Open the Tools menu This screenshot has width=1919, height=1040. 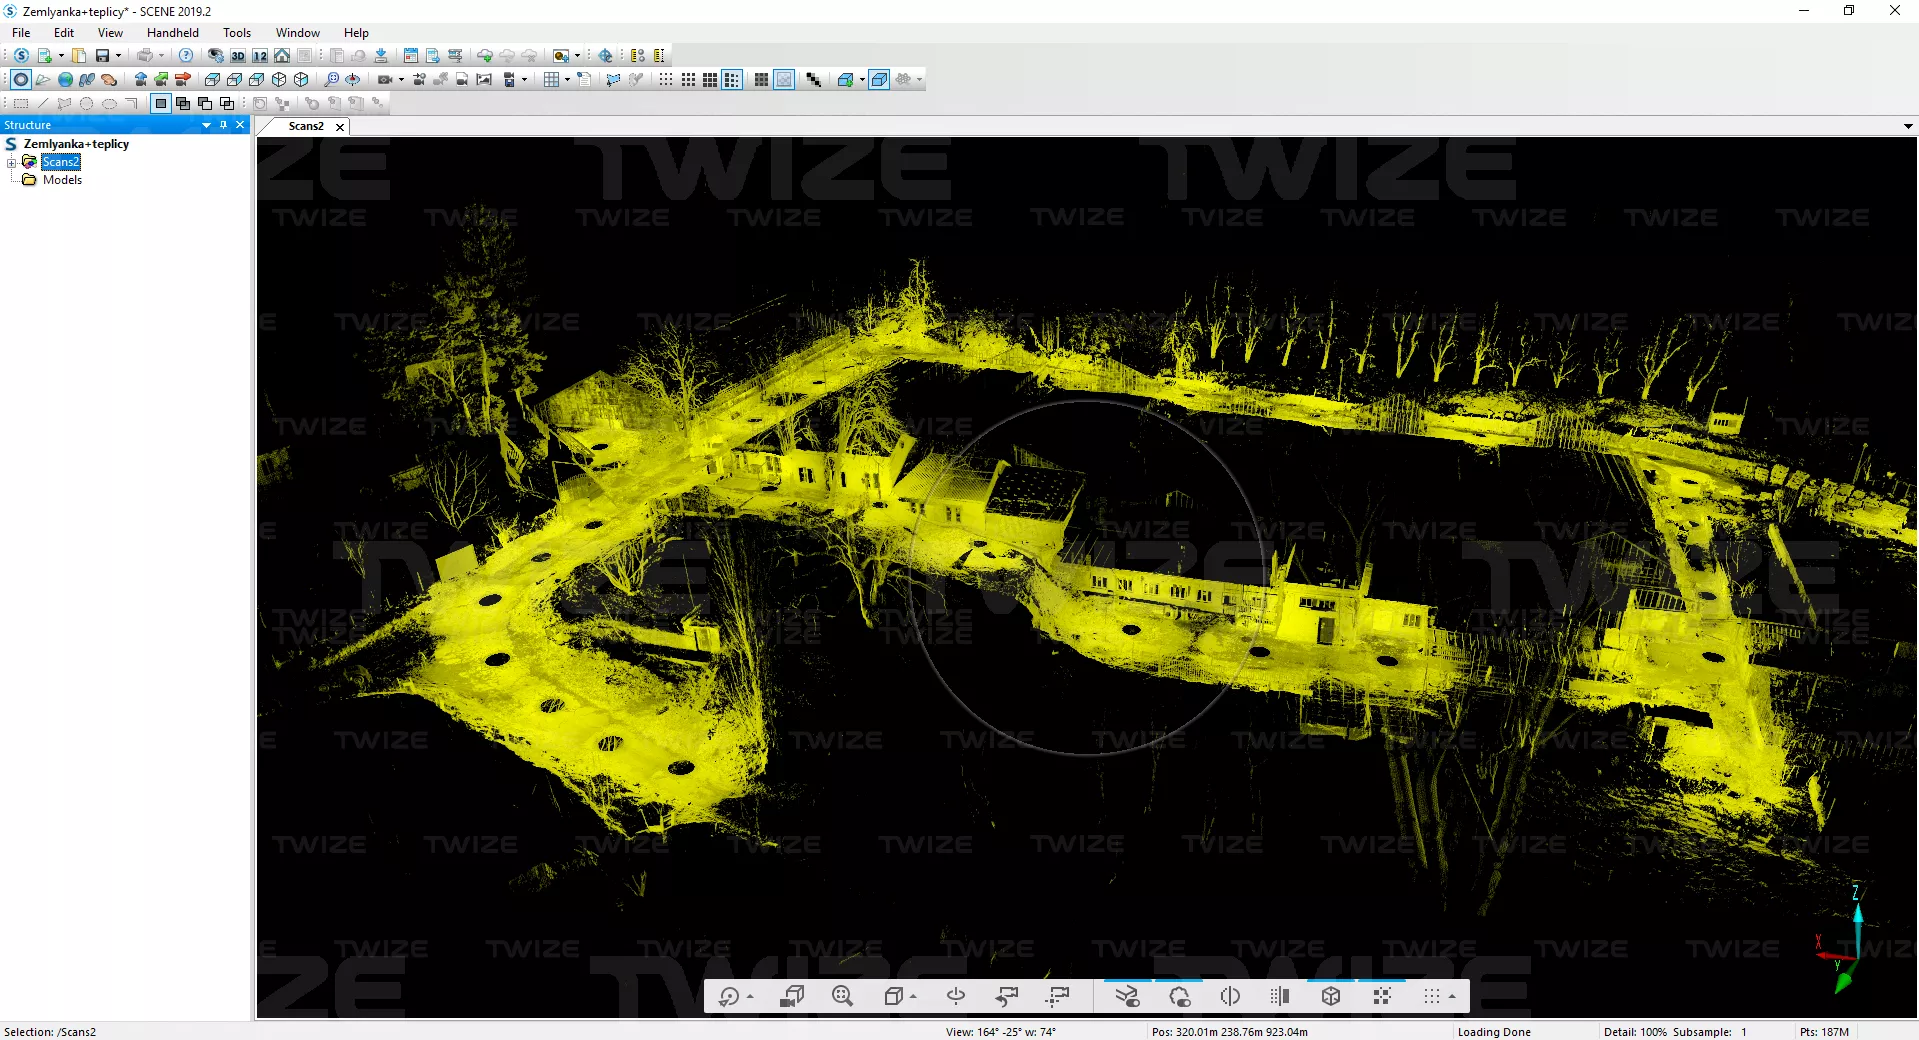pyautogui.click(x=237, y=33)
